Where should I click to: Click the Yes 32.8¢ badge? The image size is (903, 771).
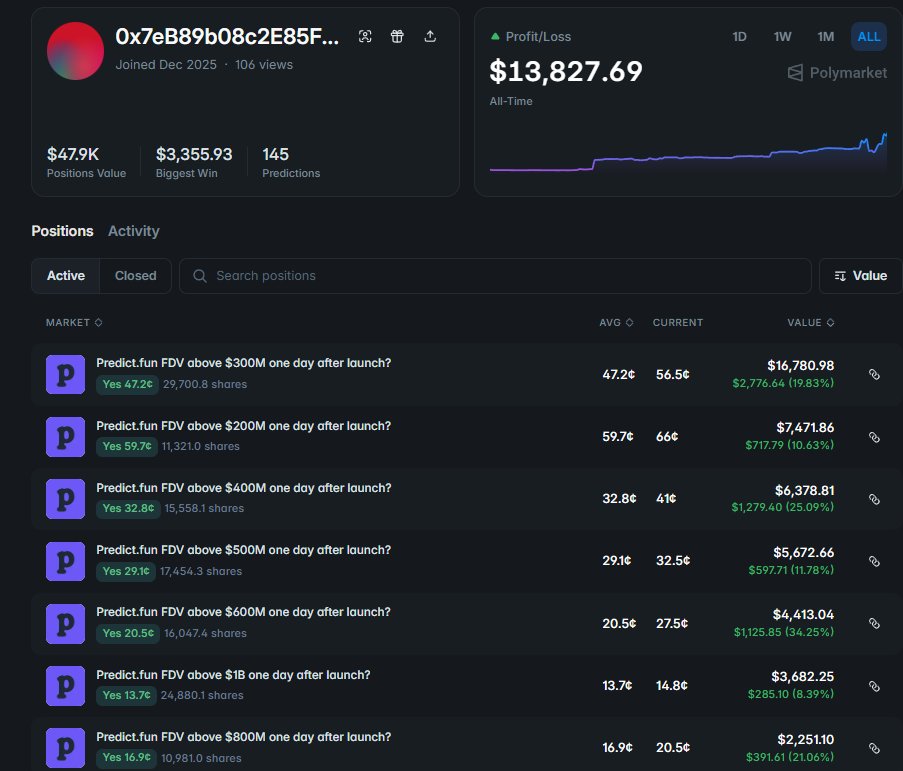[128, 508]
